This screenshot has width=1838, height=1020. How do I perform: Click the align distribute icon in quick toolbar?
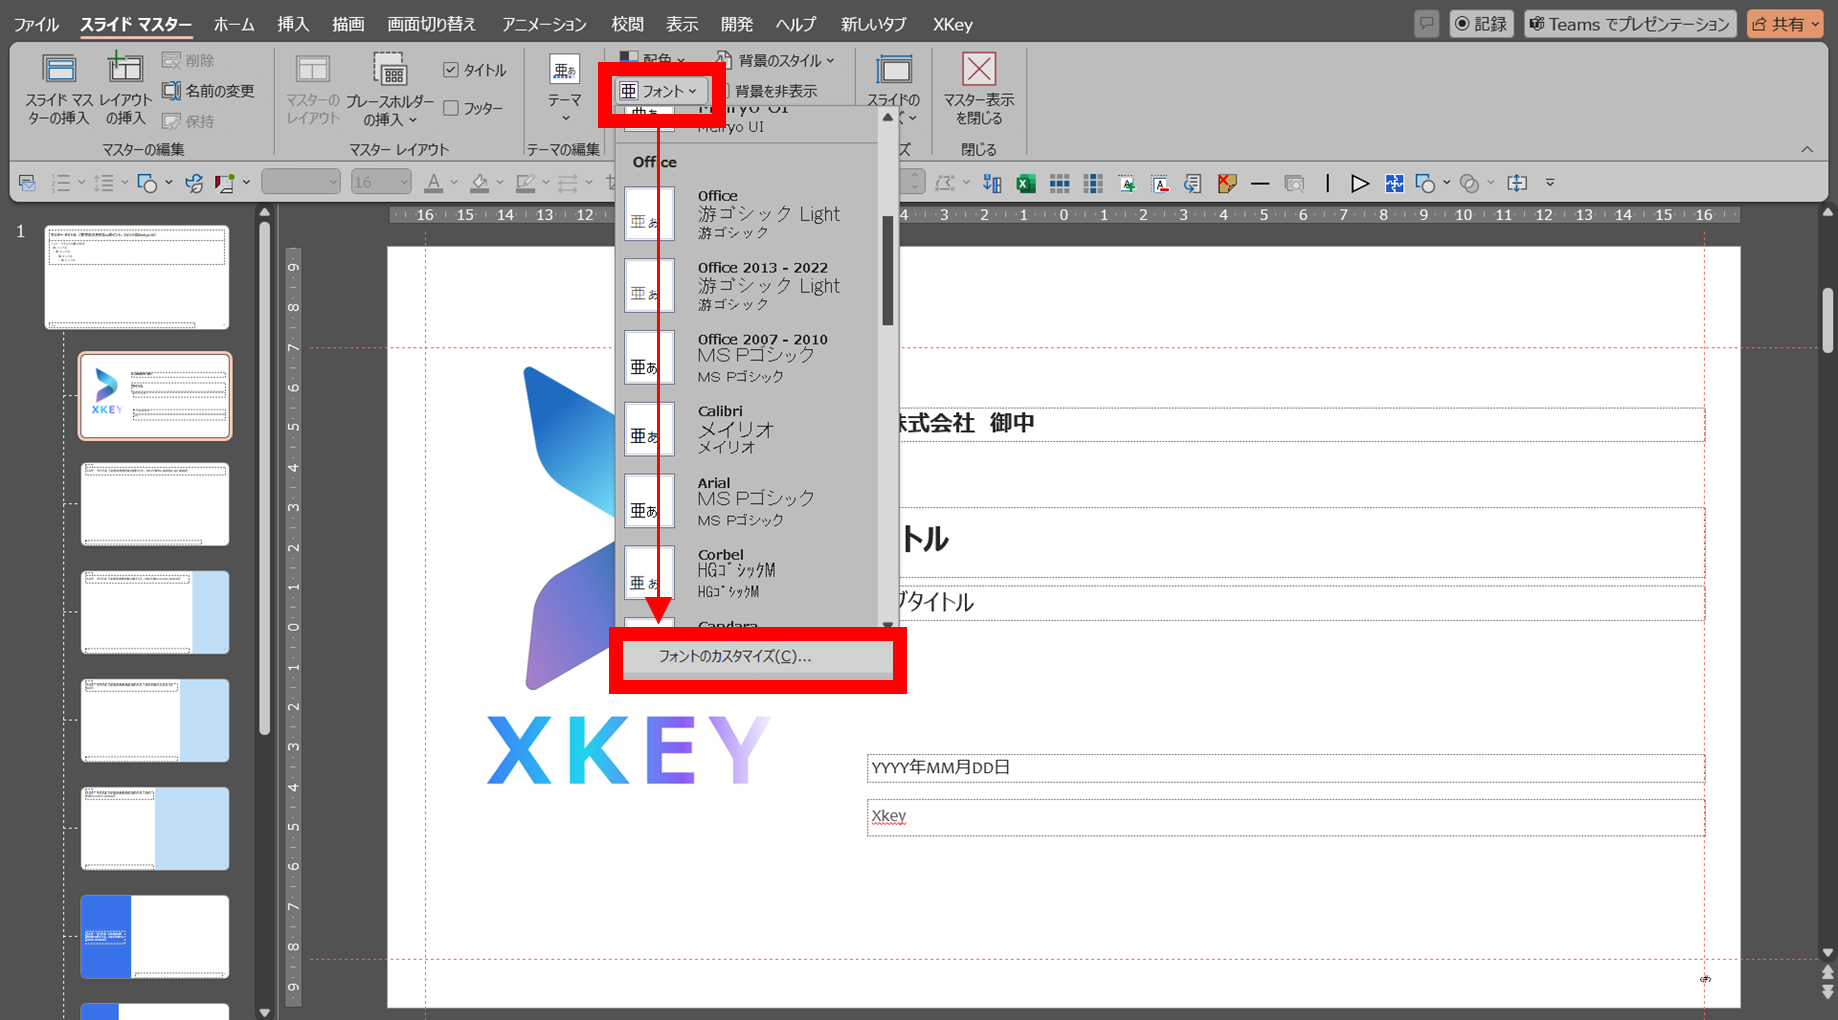(x=1517, y=183)
